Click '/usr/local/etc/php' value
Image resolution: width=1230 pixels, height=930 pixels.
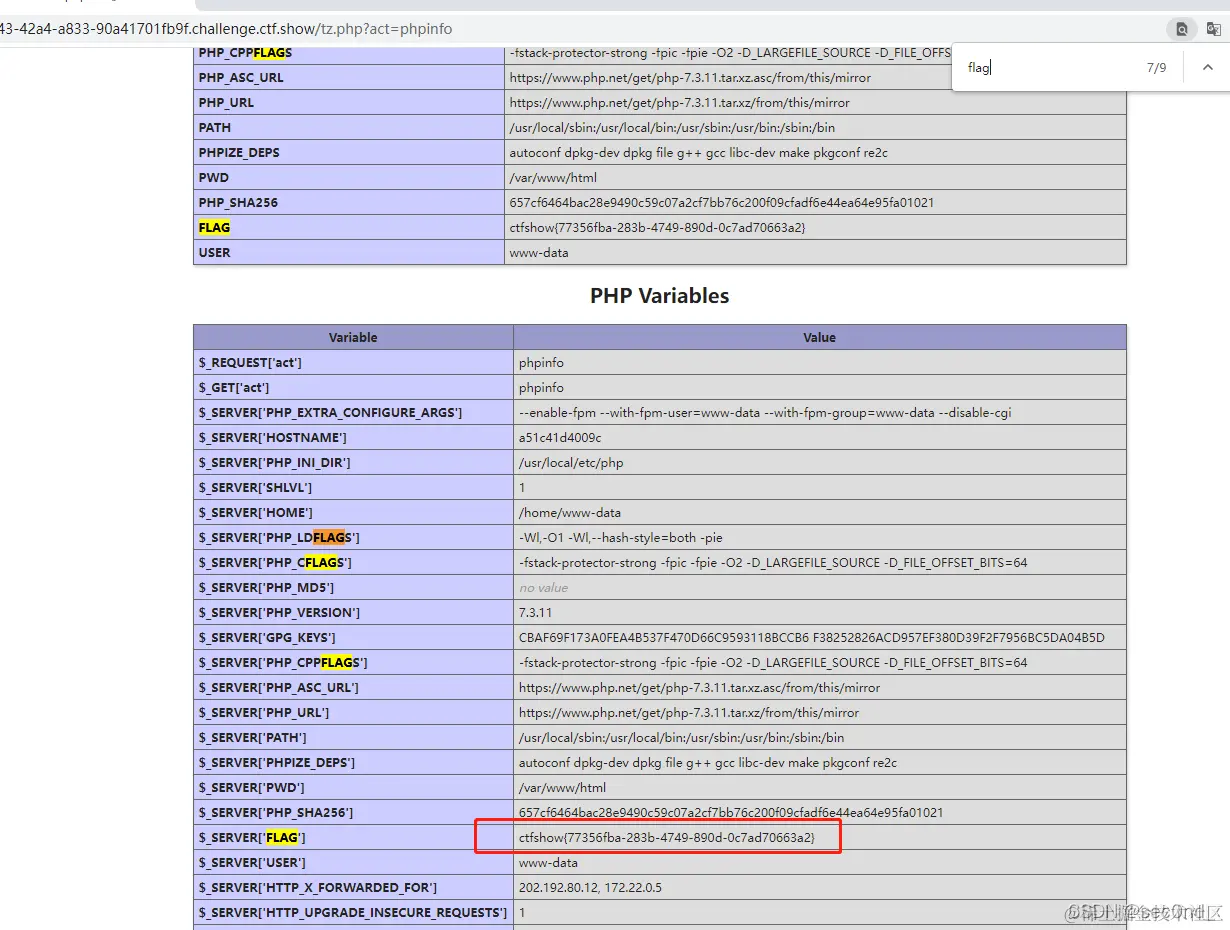pos(571,462)
